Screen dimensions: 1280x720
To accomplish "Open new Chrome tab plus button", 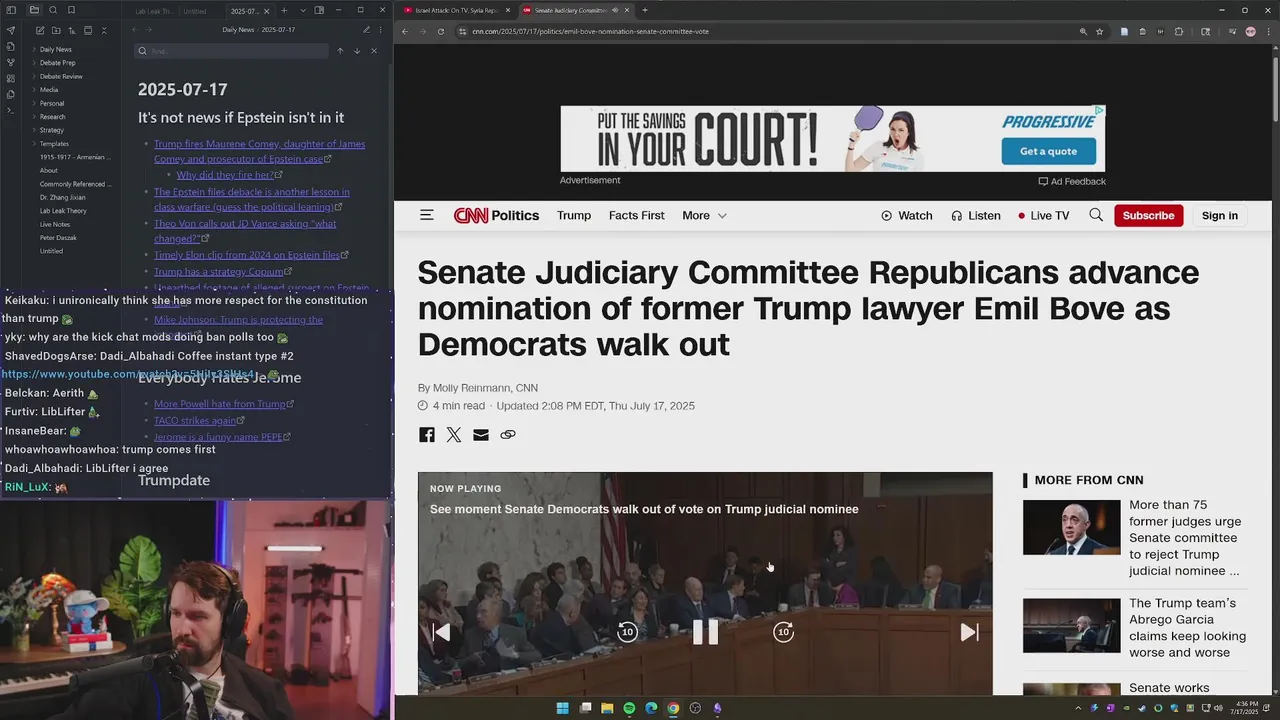I will coord(644,10).
